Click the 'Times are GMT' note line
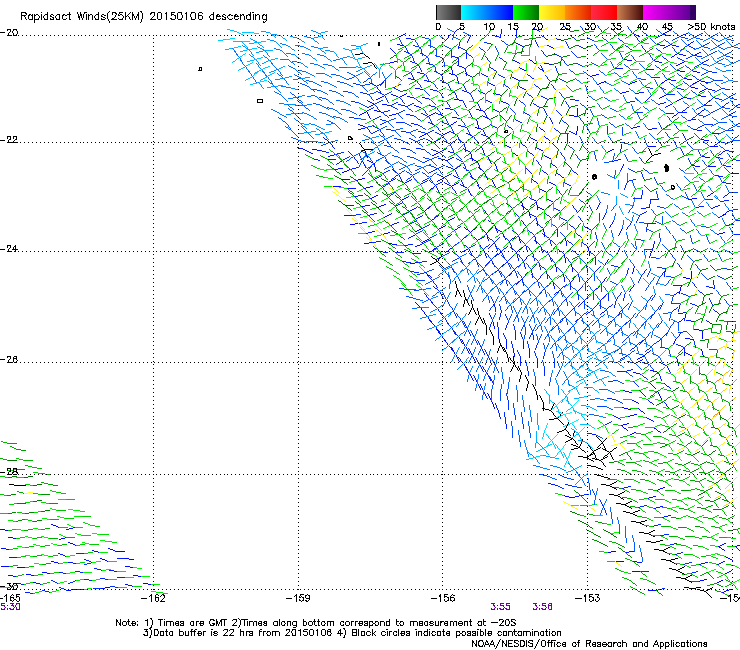The height and width of the screenshot is (650, 740). 316,623
